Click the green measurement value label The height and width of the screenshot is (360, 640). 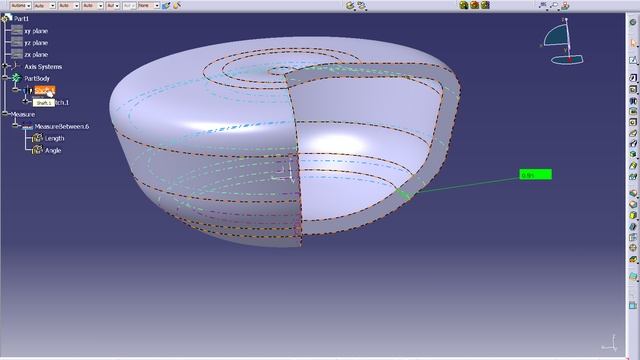click(x=536, y=175)
